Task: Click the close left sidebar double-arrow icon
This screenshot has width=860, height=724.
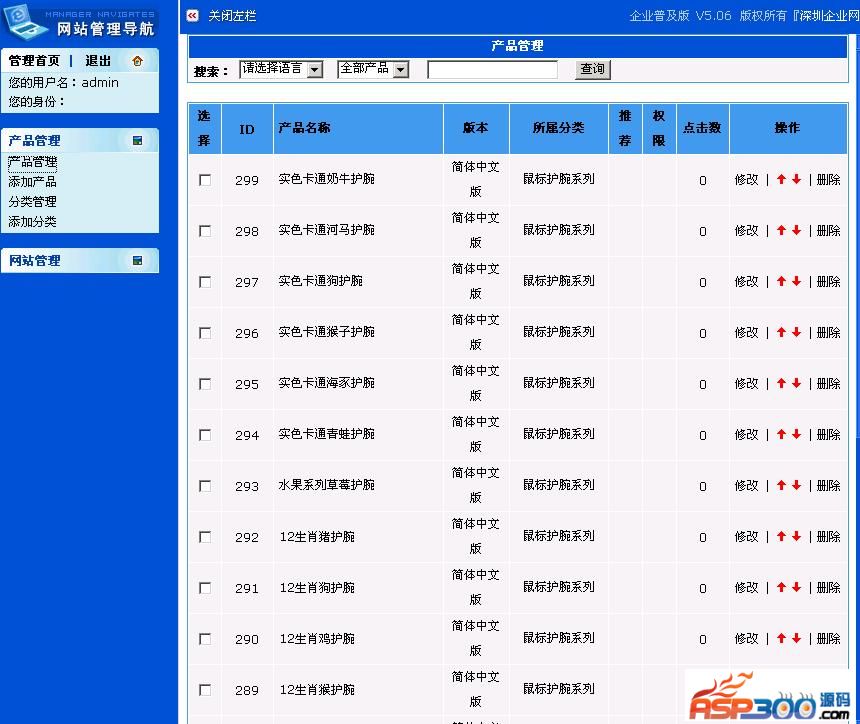Action: tap(193, 16)
